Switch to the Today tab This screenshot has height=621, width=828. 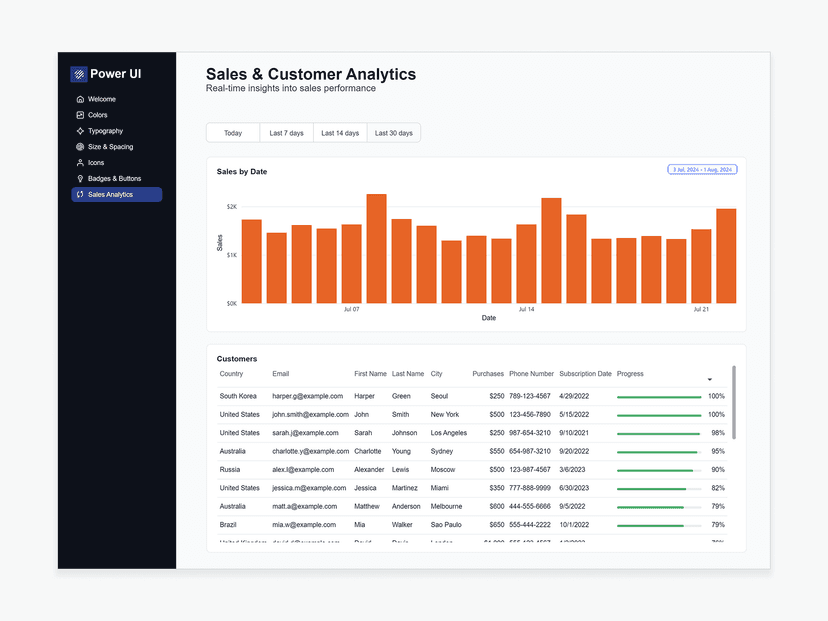pos(232,132)
